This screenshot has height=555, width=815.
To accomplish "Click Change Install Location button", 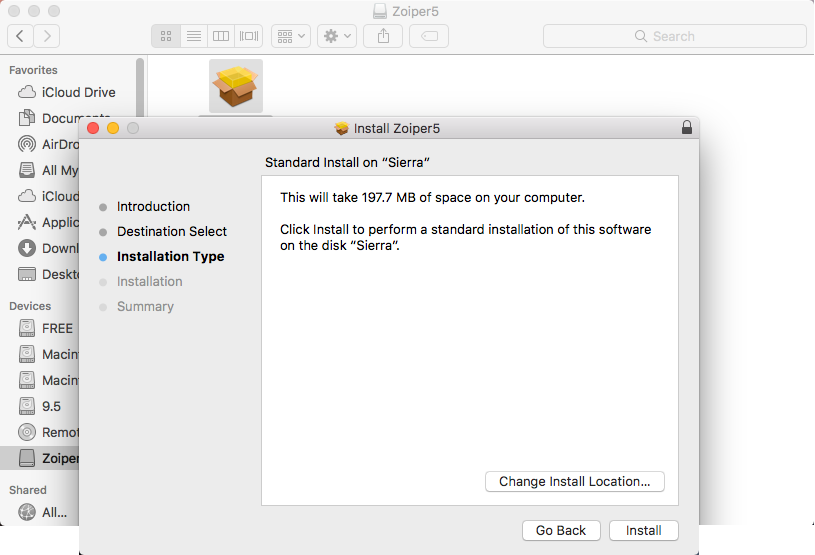I will pos(575,482).
